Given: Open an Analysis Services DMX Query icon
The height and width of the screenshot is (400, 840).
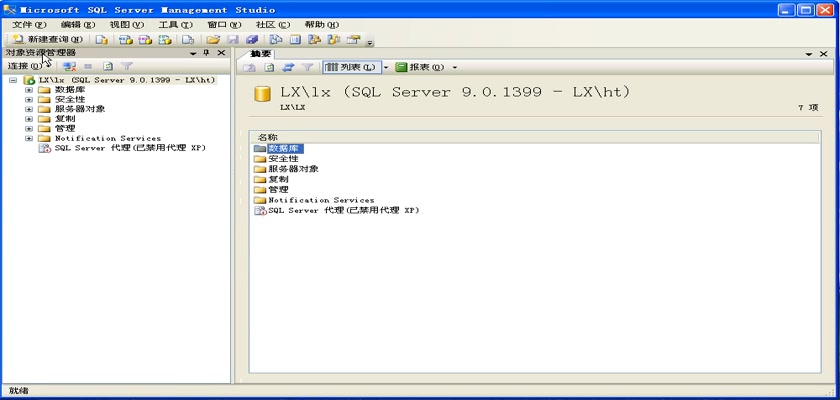Looking at the screenshot, I should point(145,39).
